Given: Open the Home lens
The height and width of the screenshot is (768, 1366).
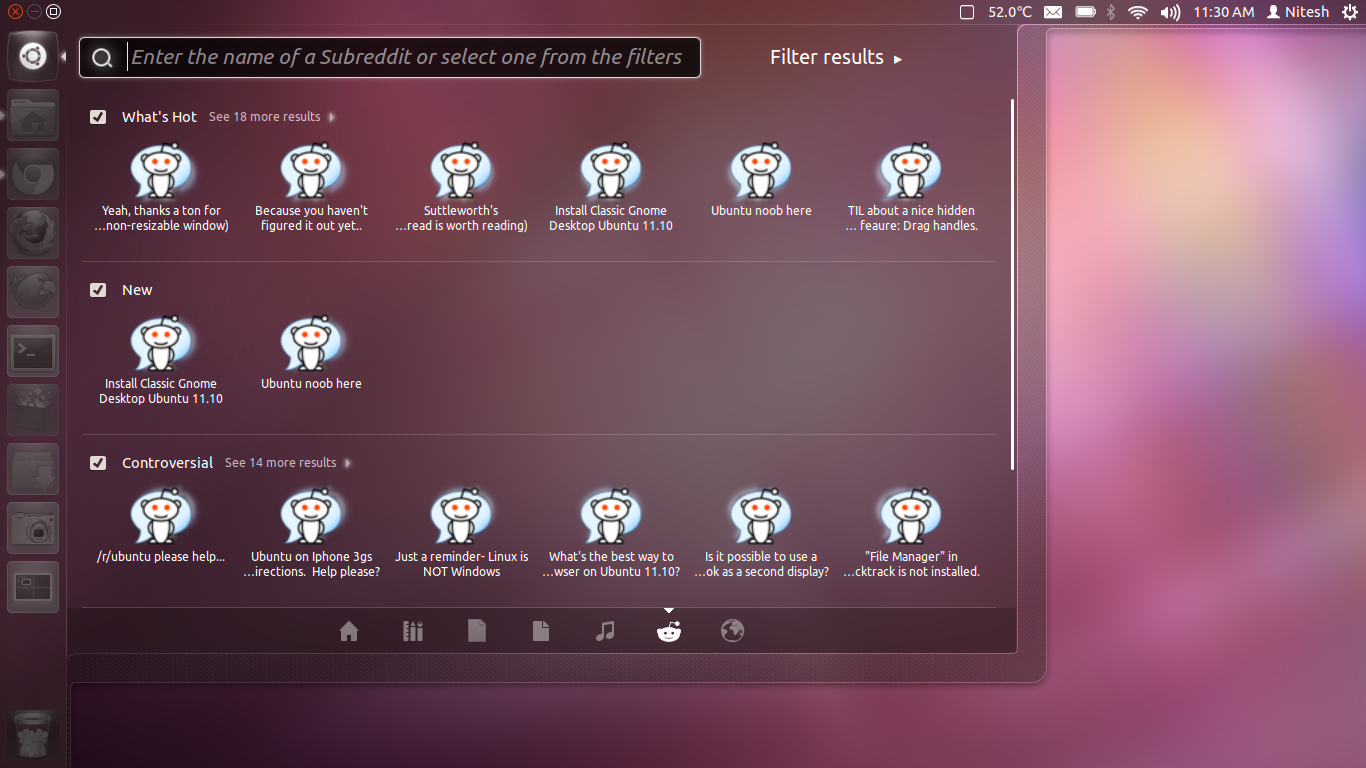Looking at the screenshot, I should (348, 631).
